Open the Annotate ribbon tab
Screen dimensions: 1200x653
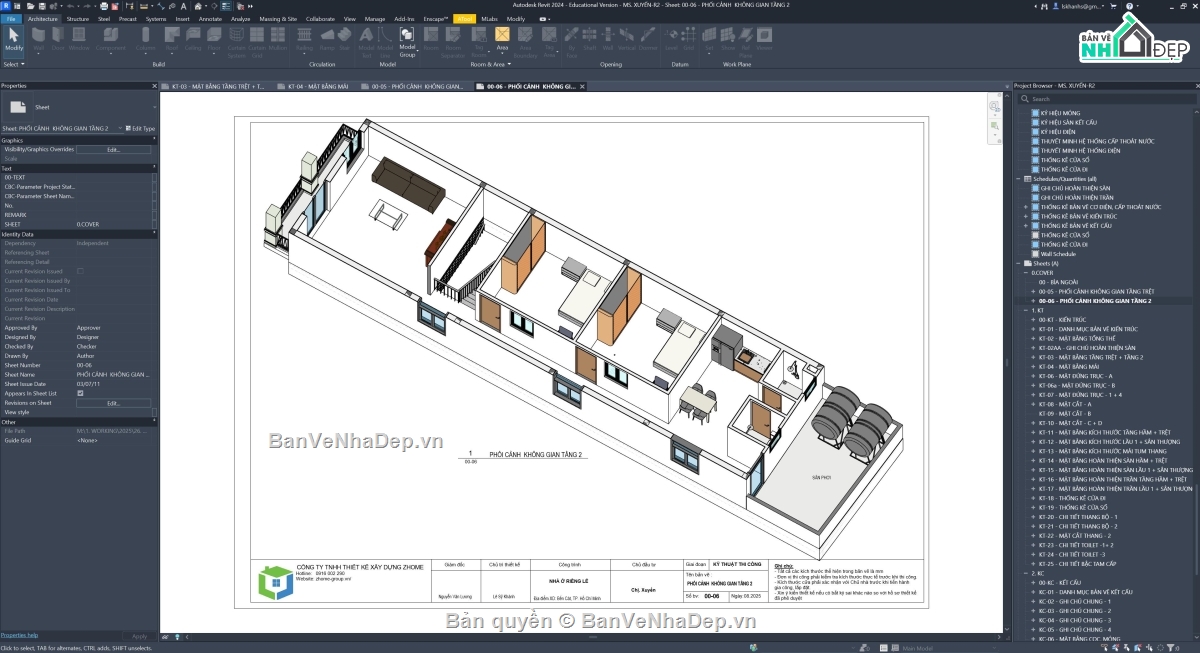click(x=210, y=18)
